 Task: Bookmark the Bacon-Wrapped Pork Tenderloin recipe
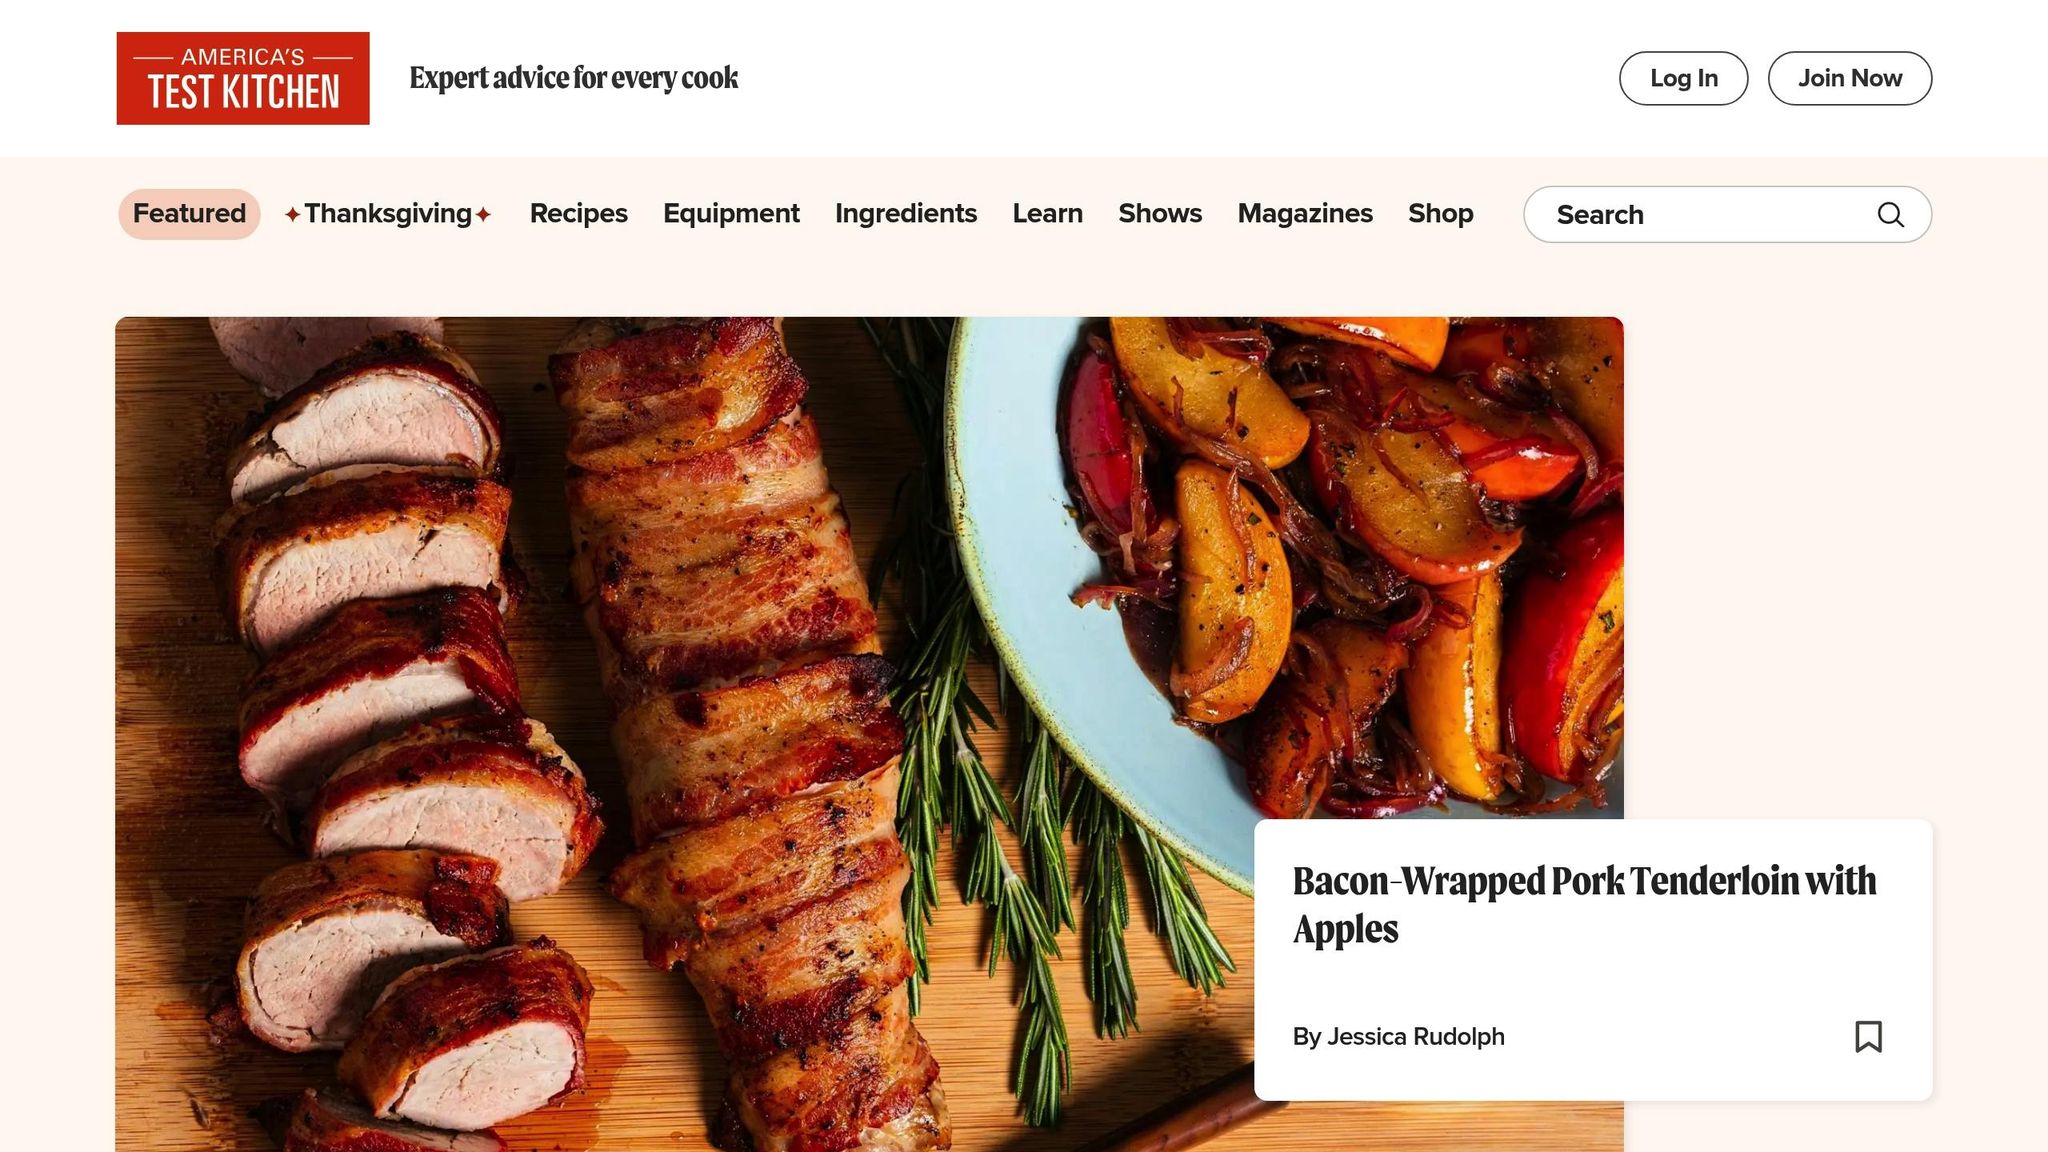coord(1868,1036)
